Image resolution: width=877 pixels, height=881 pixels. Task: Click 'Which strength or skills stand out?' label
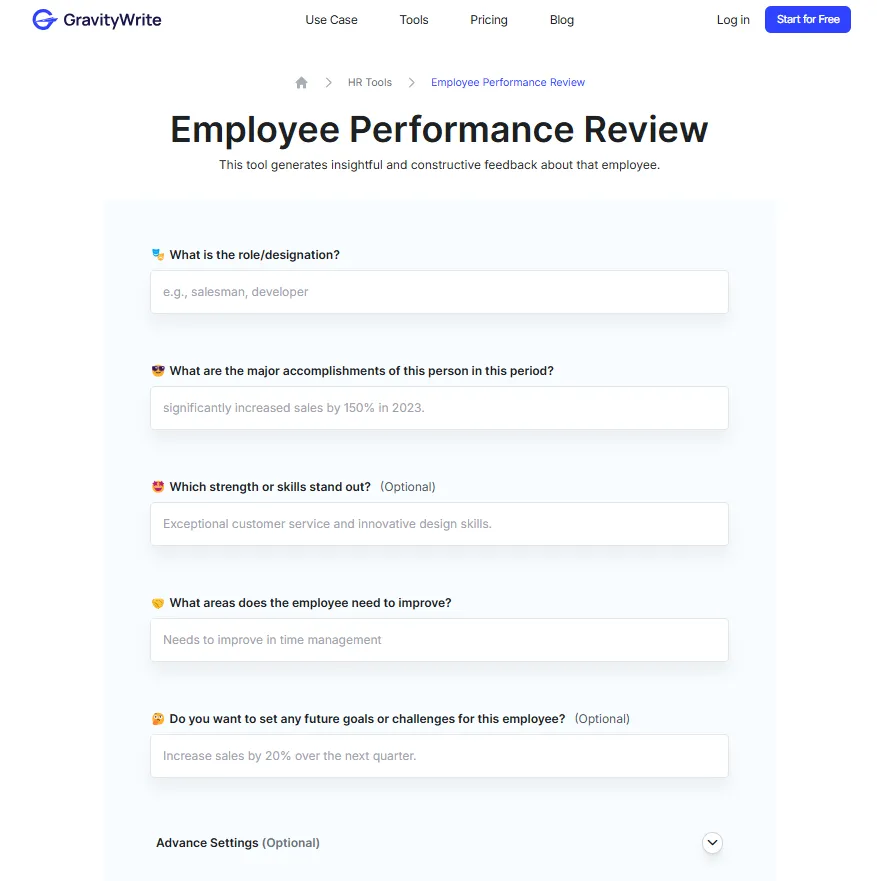(x=270, y=487)
